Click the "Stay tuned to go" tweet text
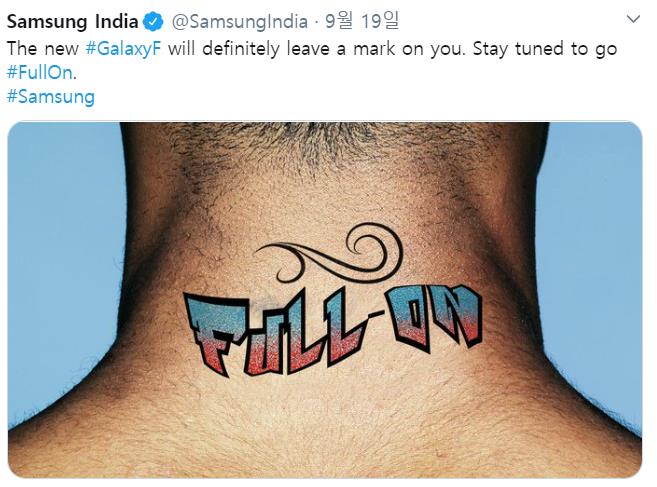Screen dimensions: 657x487 pyautogui.click(x=545, y=49)
